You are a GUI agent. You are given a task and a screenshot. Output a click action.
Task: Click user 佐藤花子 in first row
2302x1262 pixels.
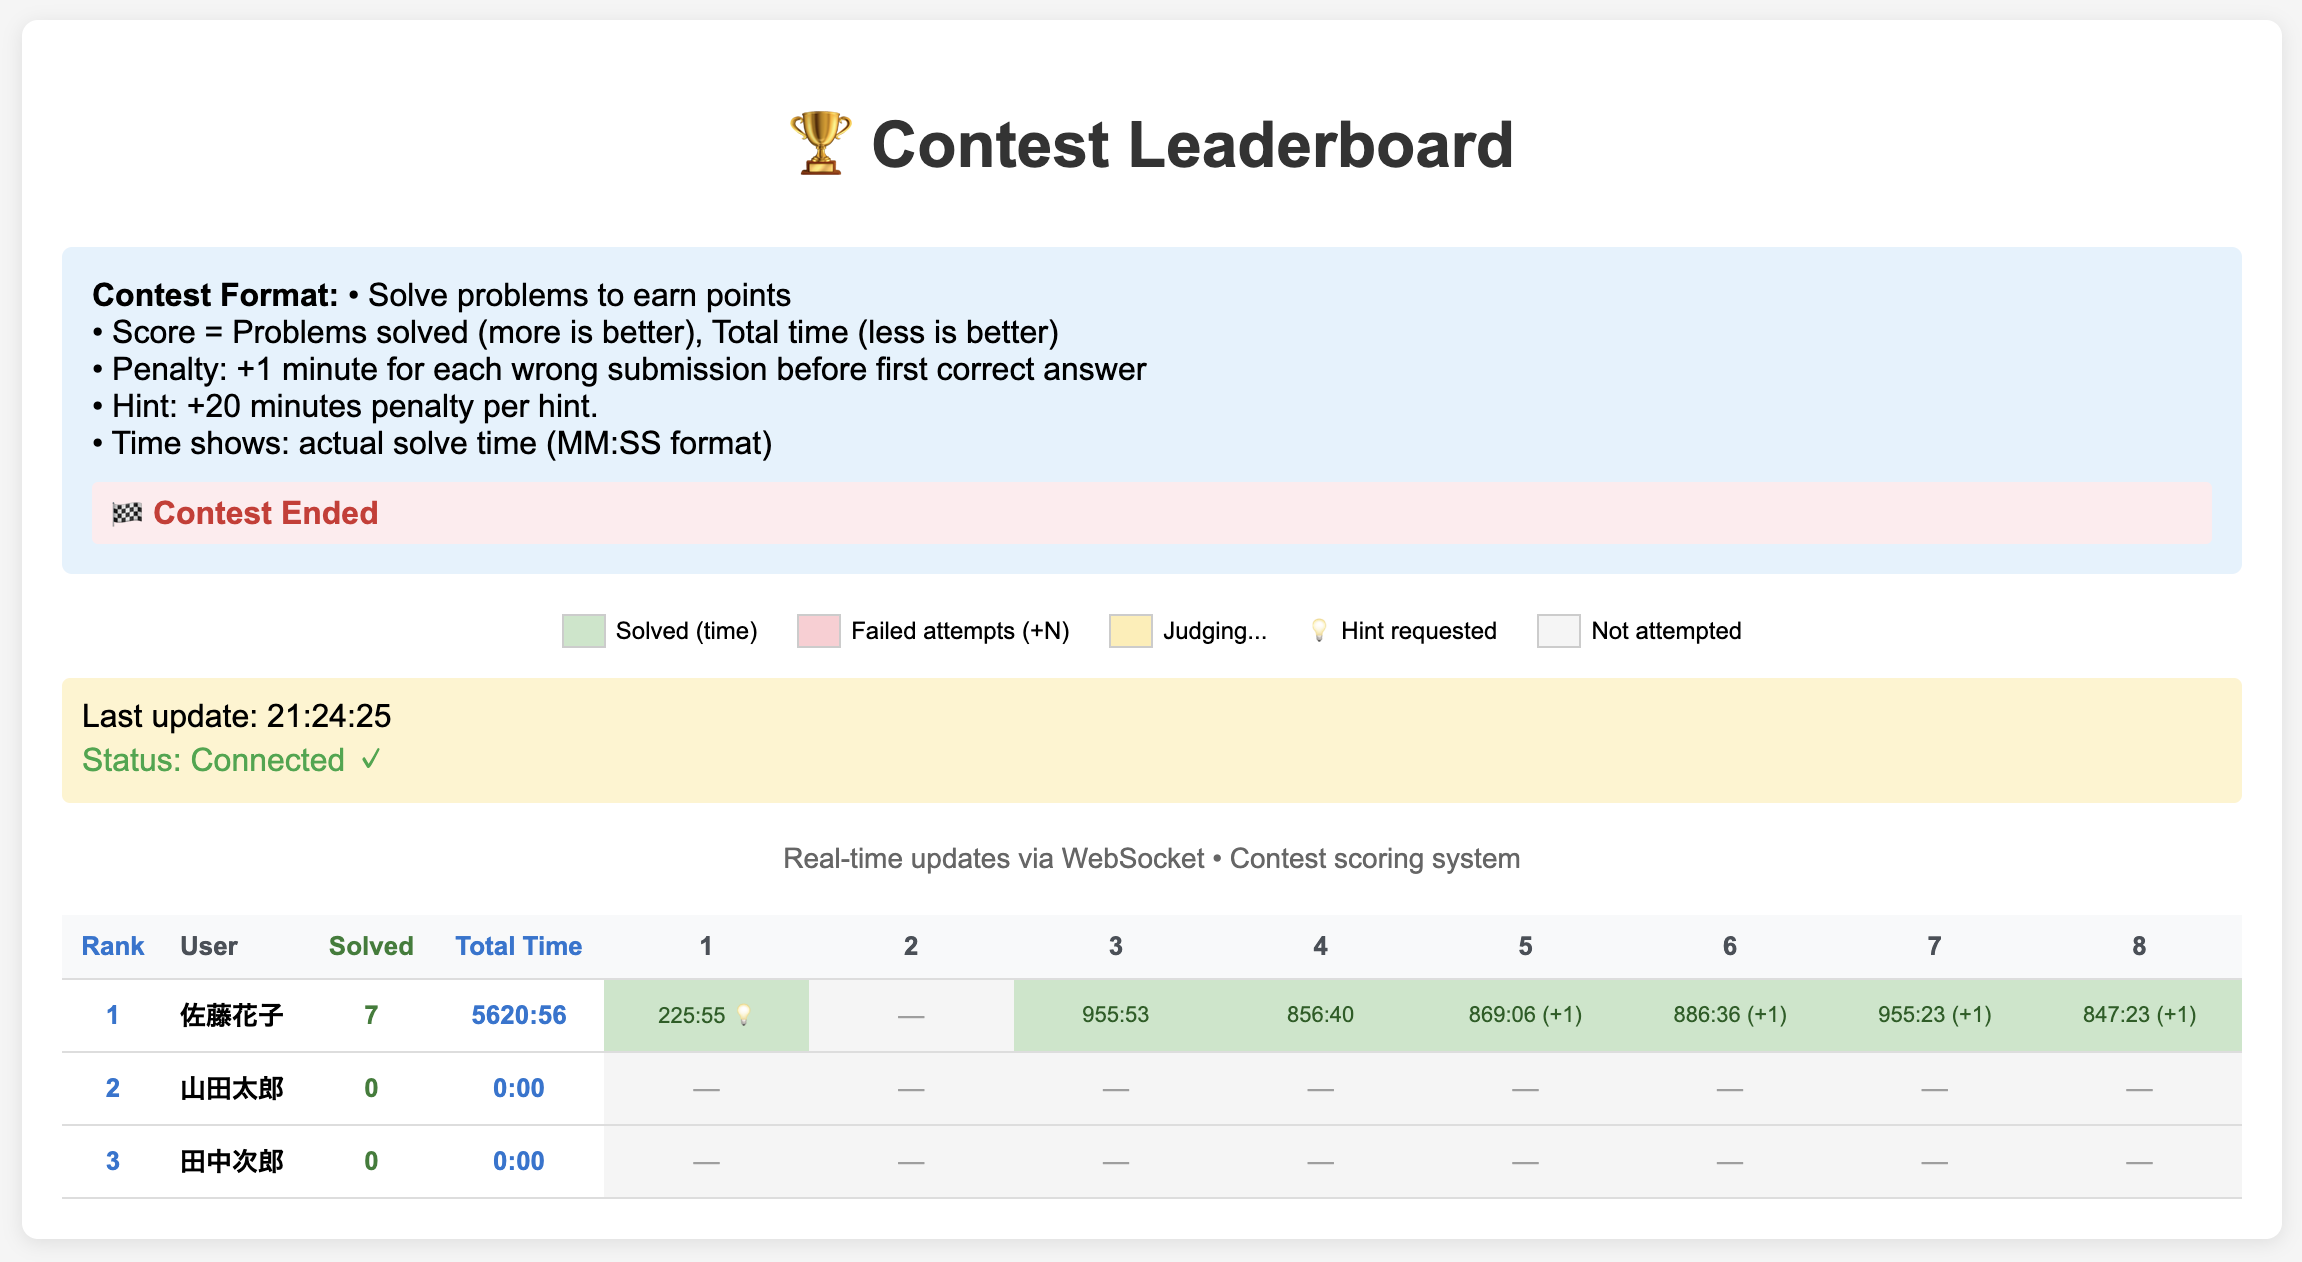[x=231, y=1015]
